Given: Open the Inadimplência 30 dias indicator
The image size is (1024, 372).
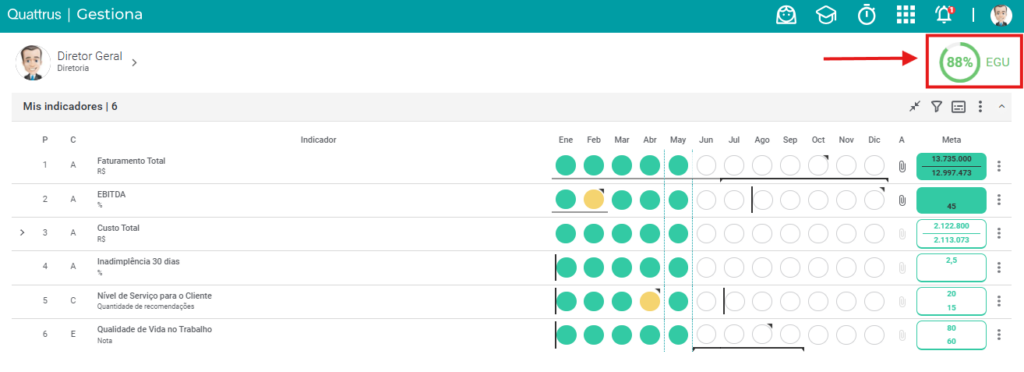Looking at the screenshot, I should [138, 262].
